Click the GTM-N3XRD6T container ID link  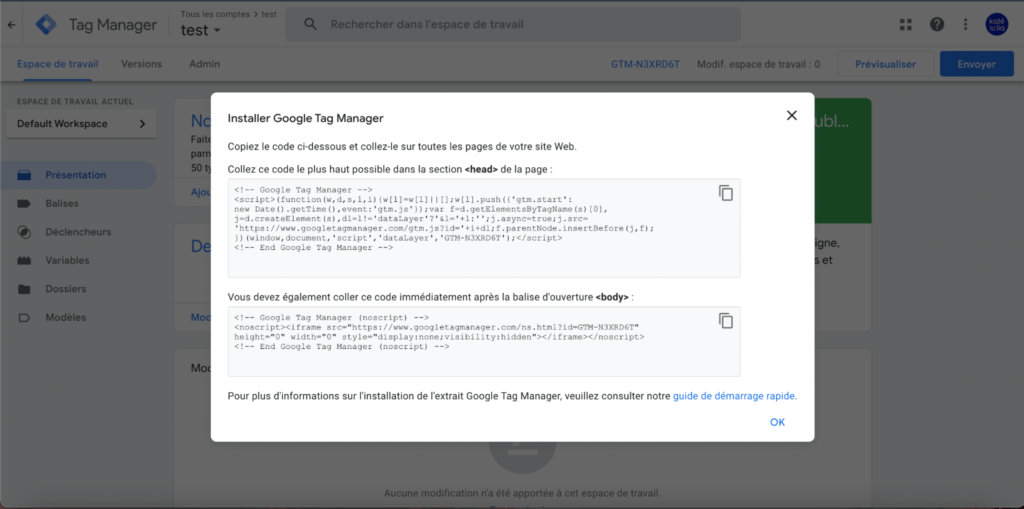(645, 64)
